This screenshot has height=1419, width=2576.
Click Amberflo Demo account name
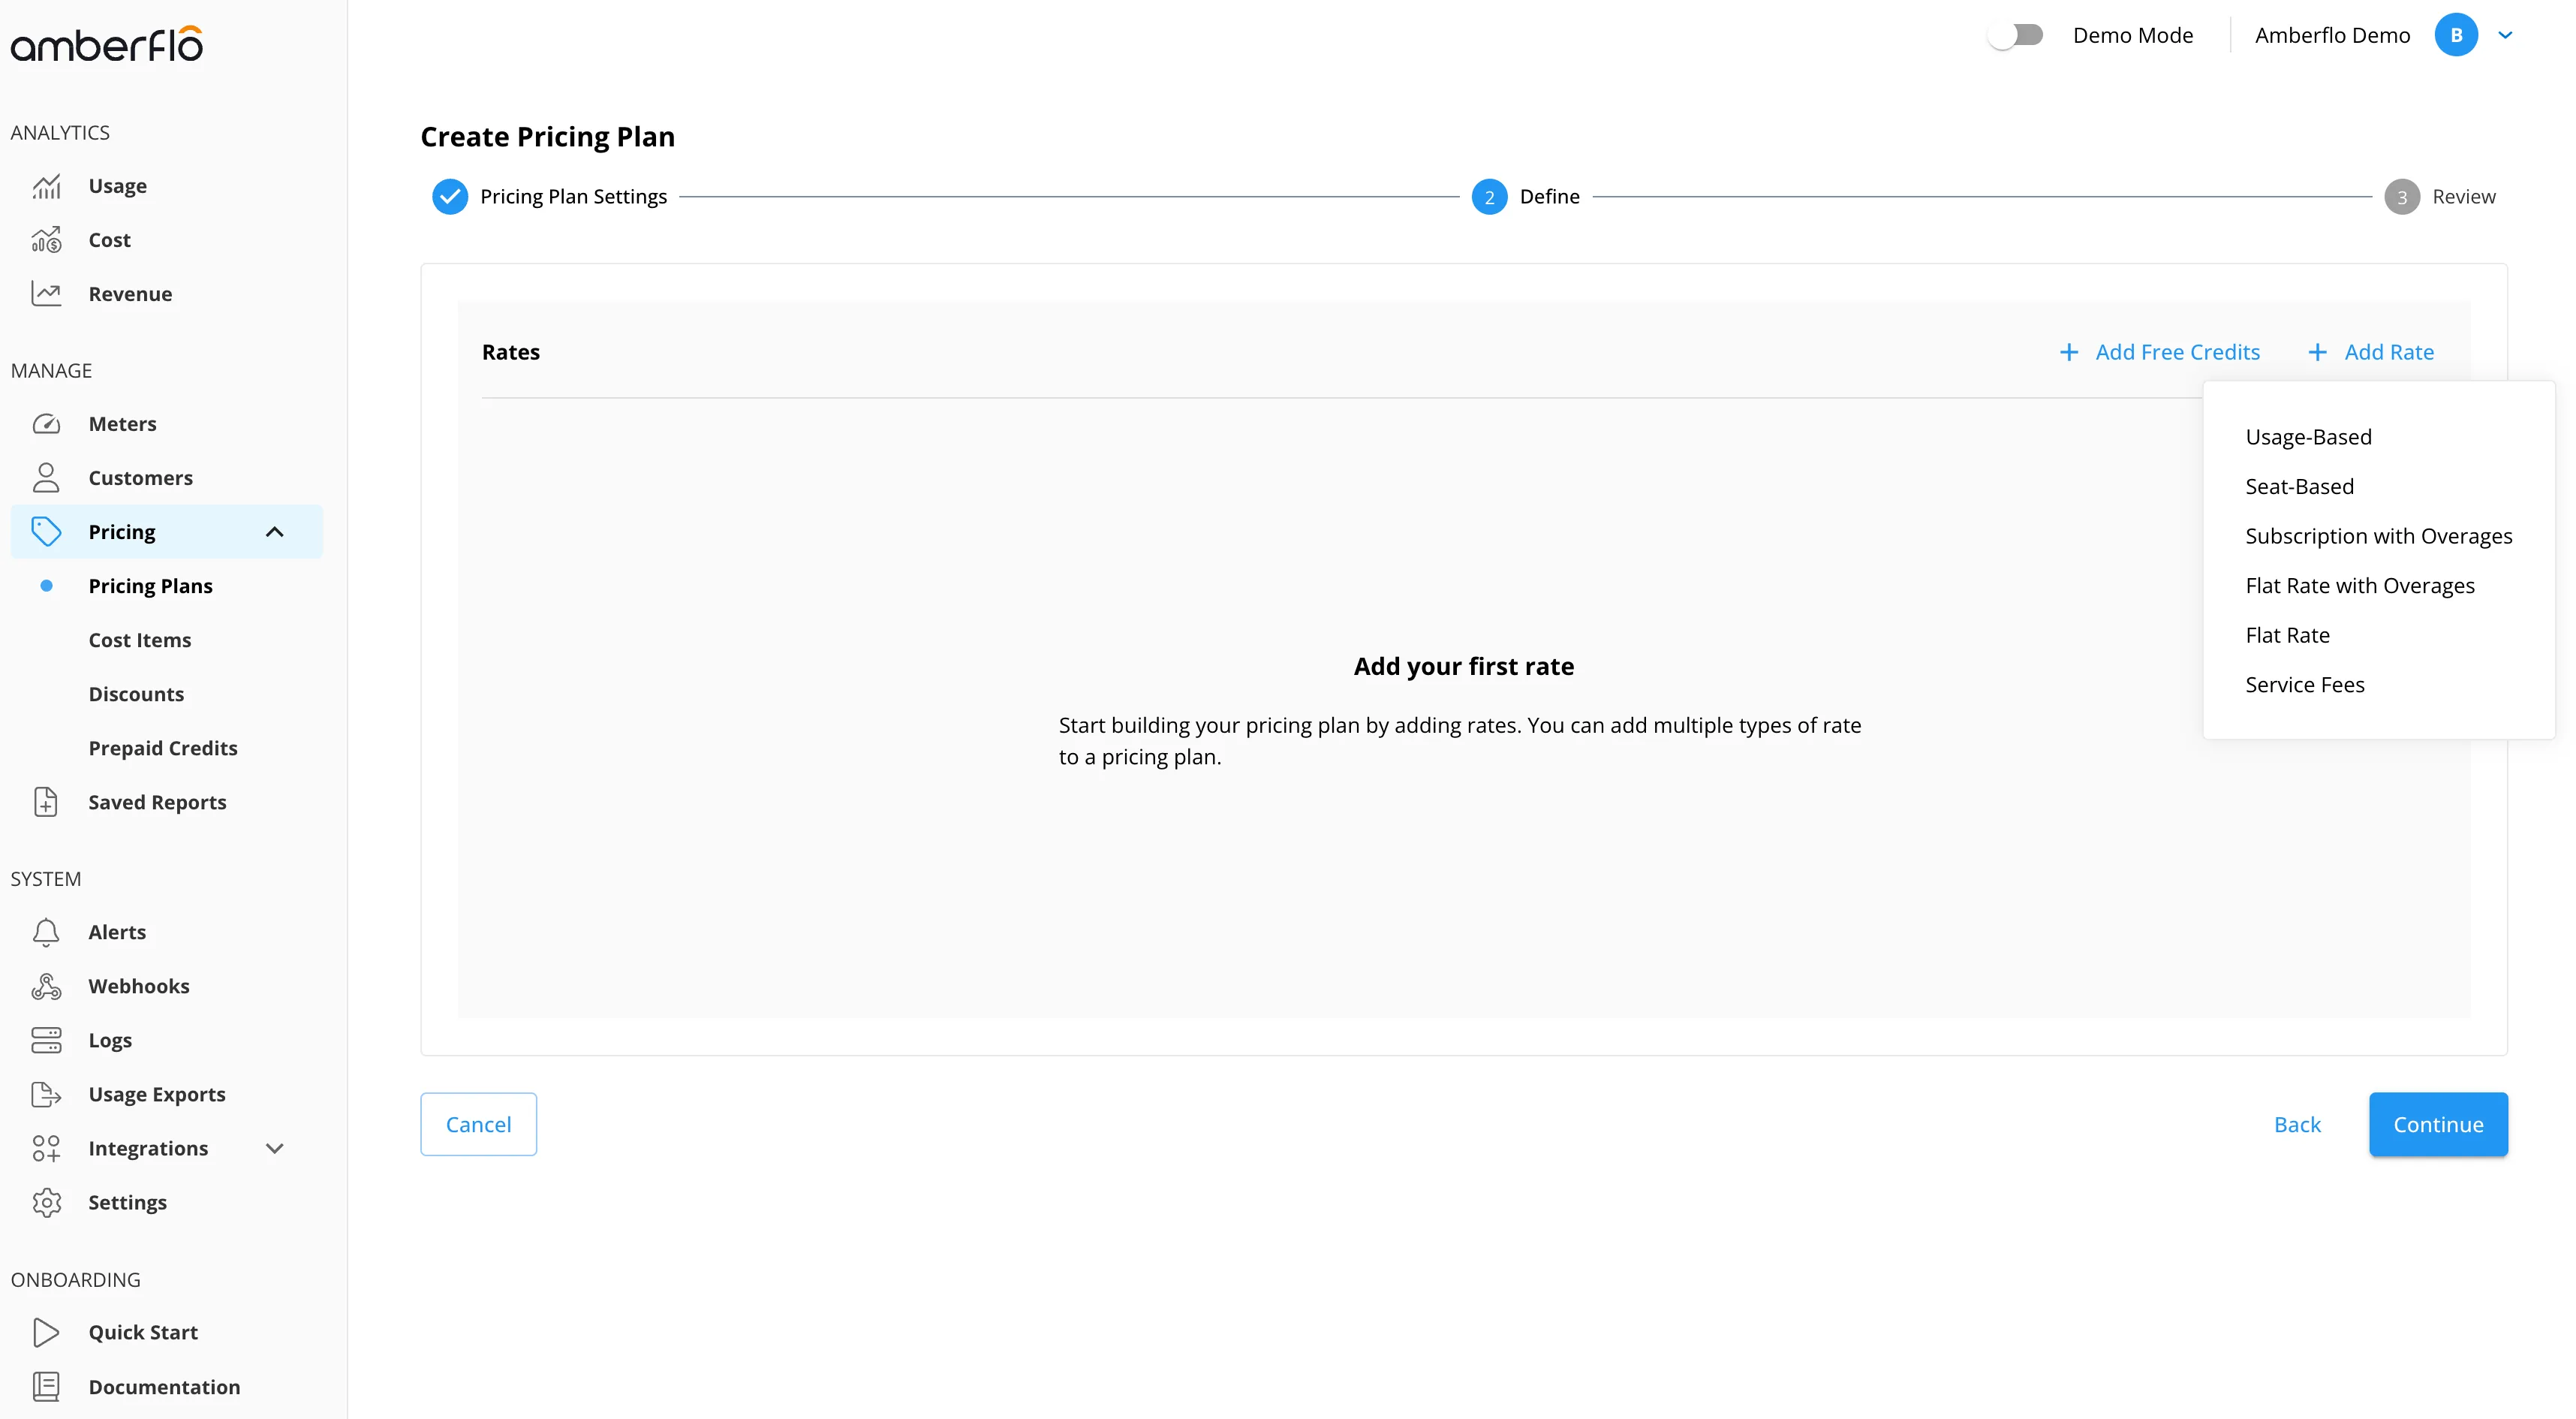(2332, 35)
